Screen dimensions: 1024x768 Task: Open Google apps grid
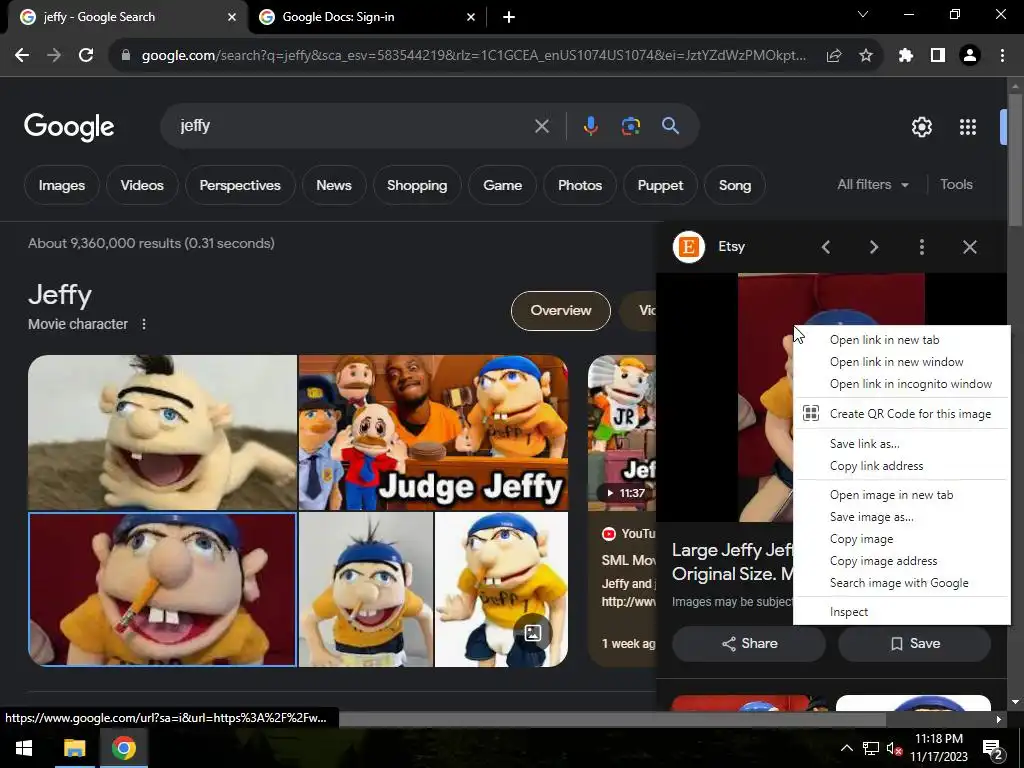pyautogui.click(x=968, y=127)
